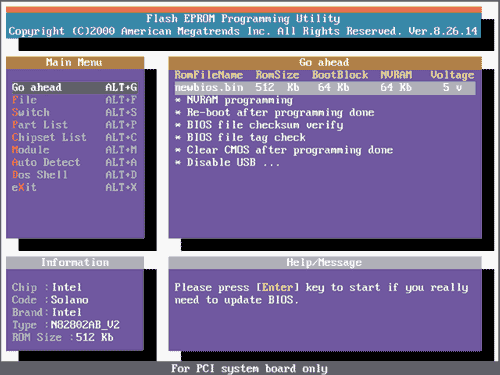Image resolution: width=500 pixels, height=375 pixels.
Task: Select the newbios.bin ROM file row
Action: point(325,88)
